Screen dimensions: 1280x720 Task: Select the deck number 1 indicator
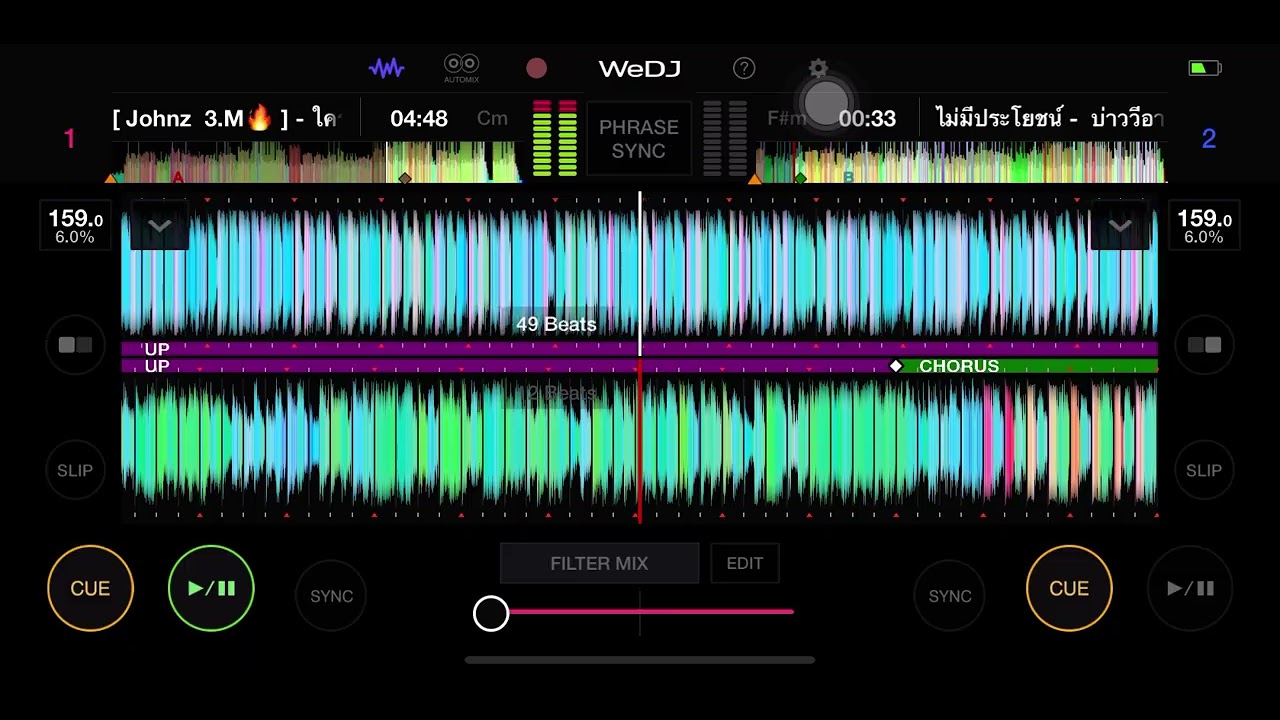[x=69, y=139]
